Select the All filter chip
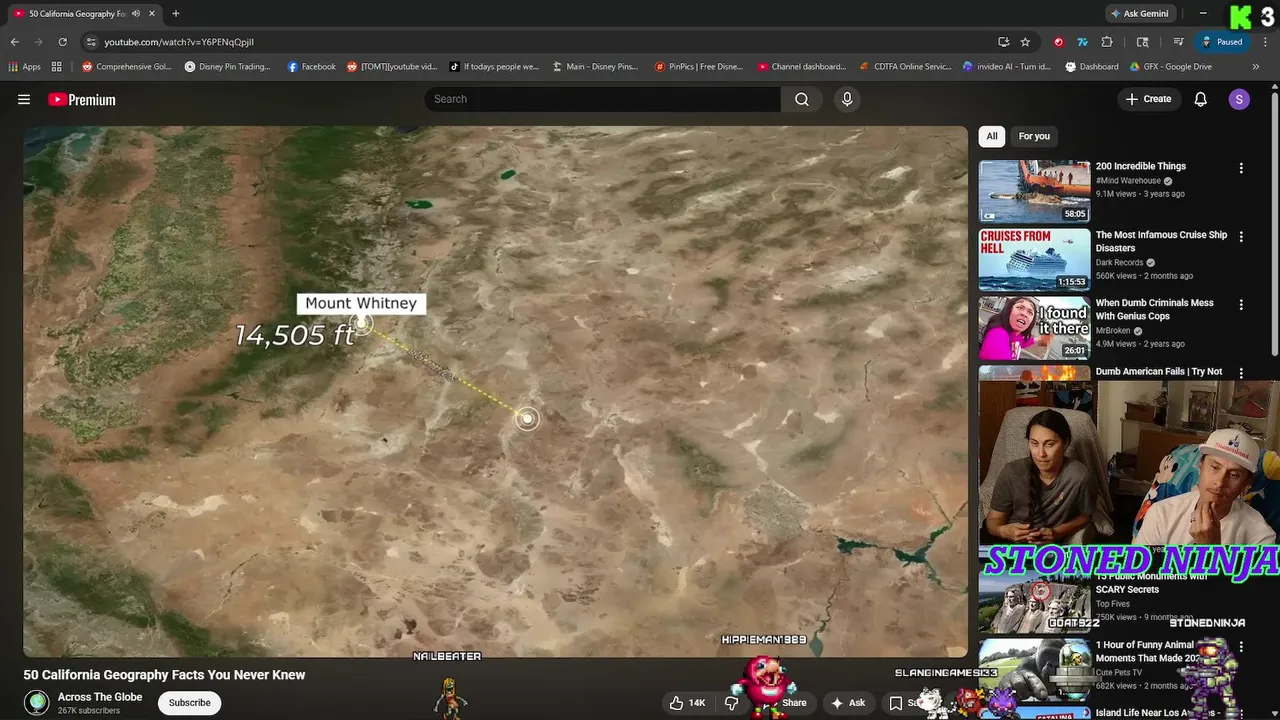 pyautogui.click(x=991, y=136)
